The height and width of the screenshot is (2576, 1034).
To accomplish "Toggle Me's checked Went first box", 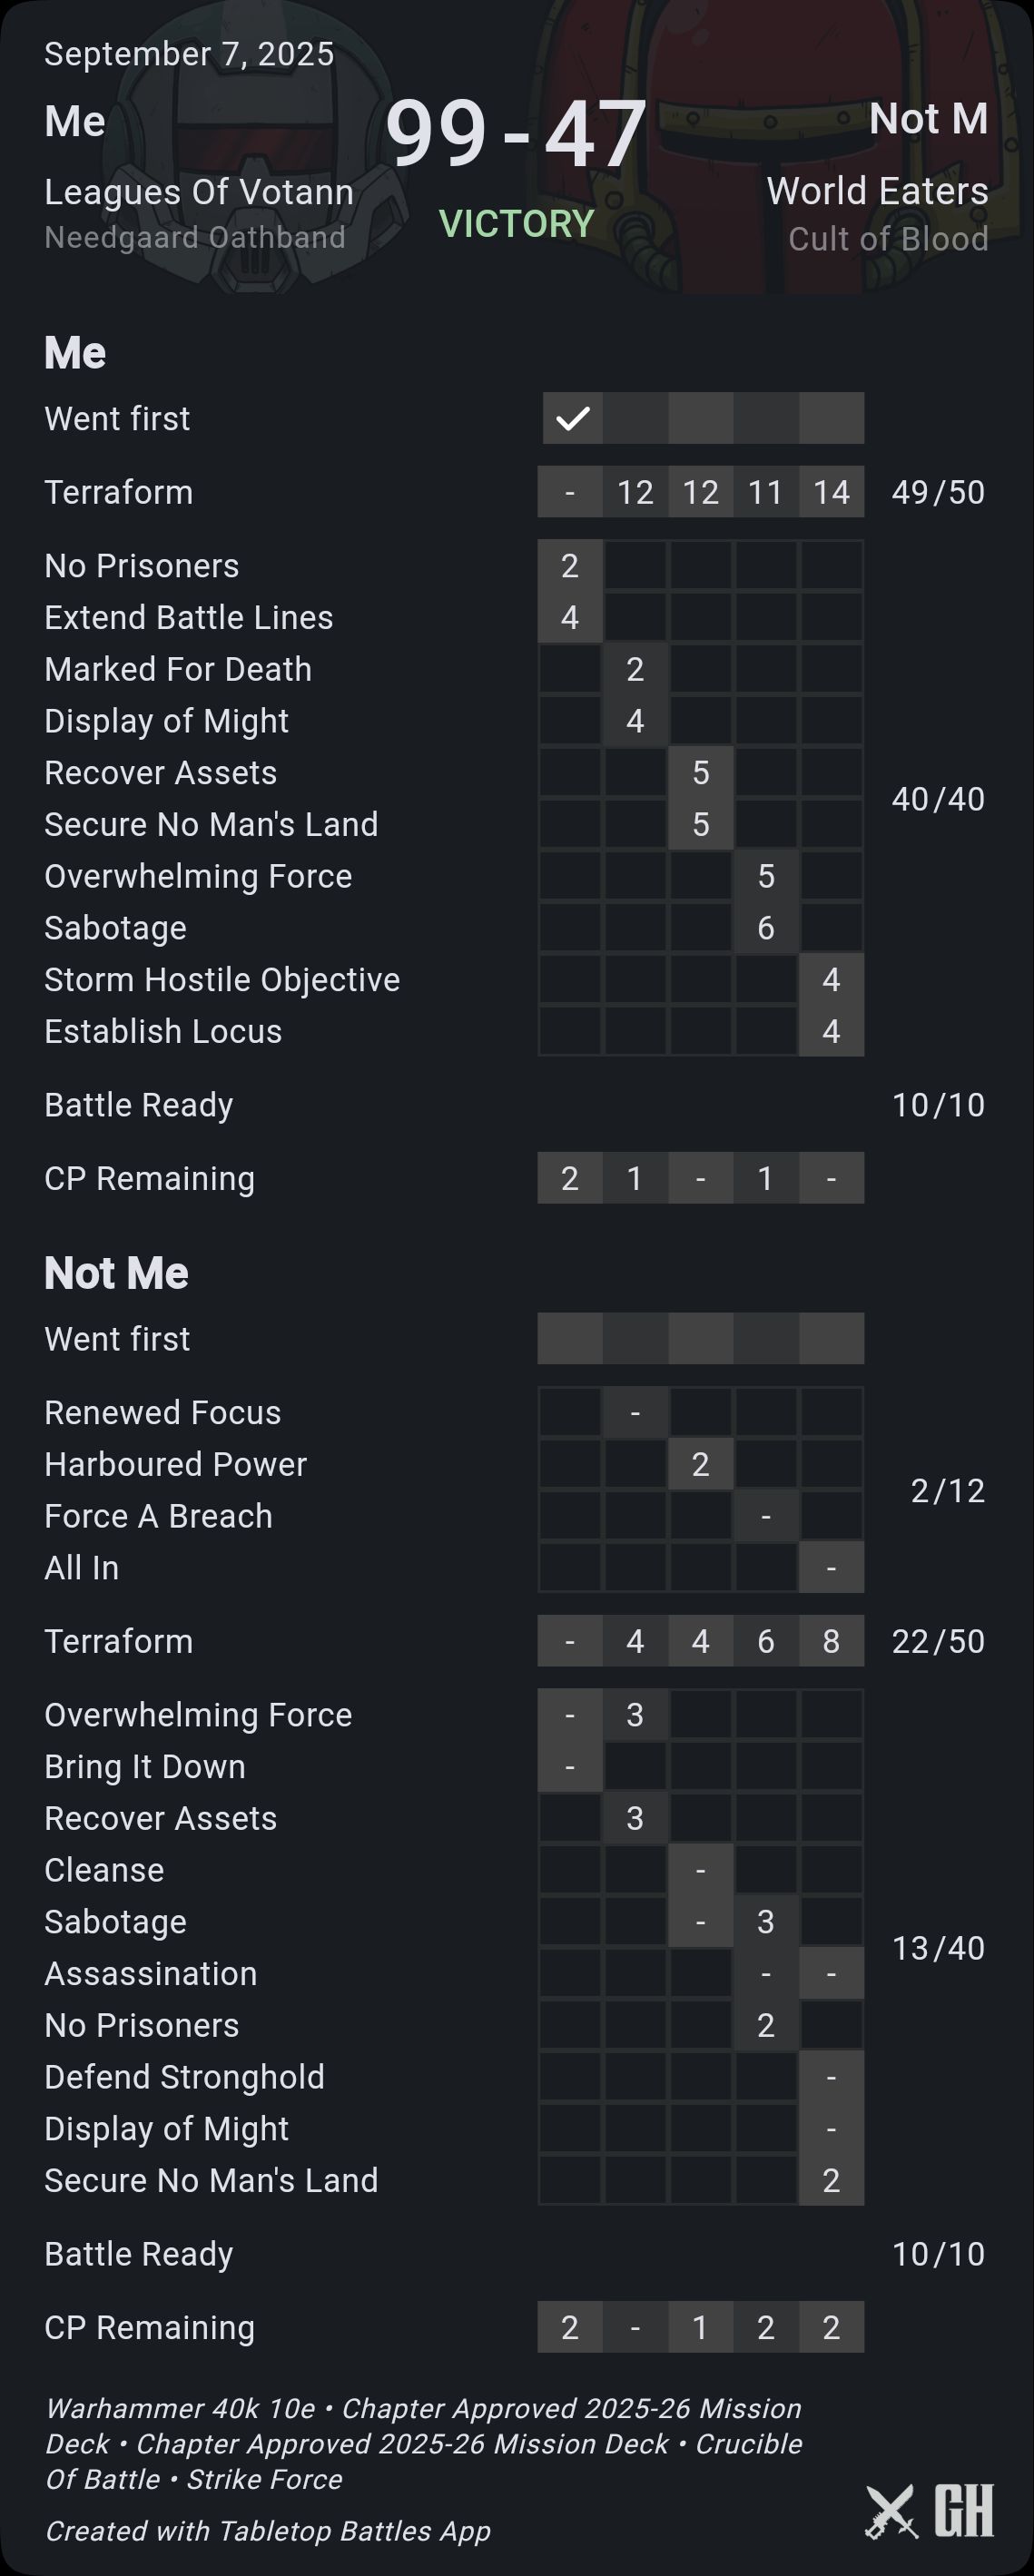I will (x=573, y=418).
